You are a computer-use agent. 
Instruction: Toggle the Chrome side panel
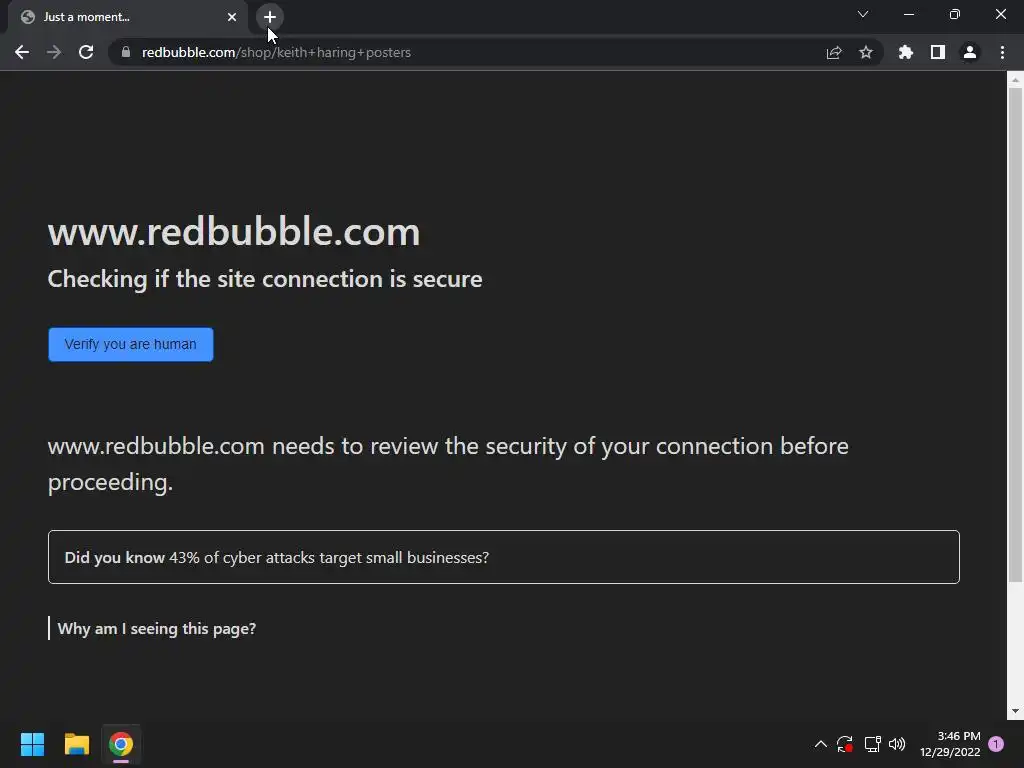938,52
